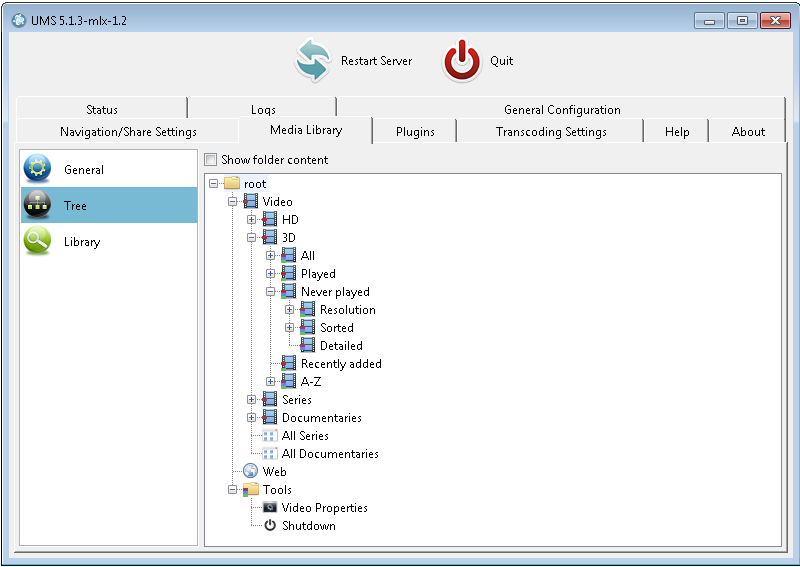Click the All Documentaries grid icon
The height and width of the screenshot is (567, 800).
[269, 453]
